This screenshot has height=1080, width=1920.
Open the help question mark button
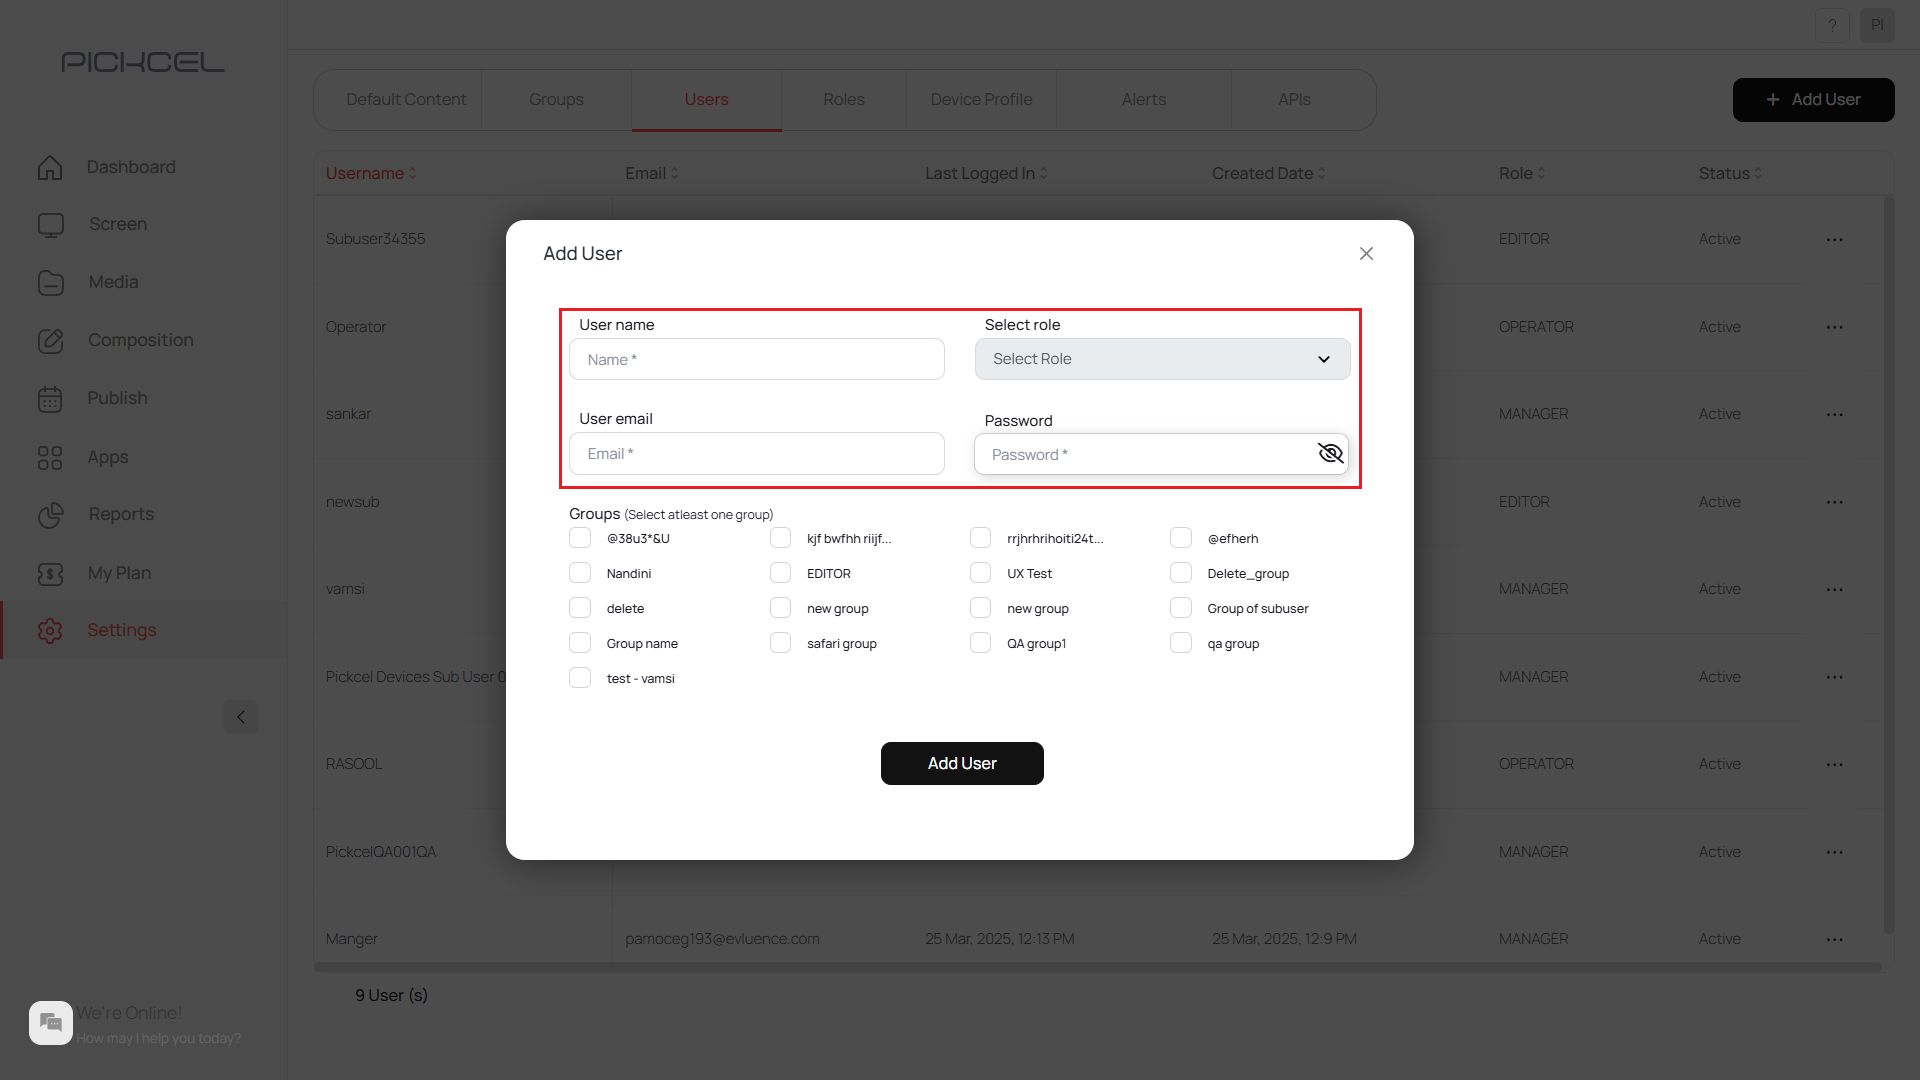click(x=1832, y=25)
